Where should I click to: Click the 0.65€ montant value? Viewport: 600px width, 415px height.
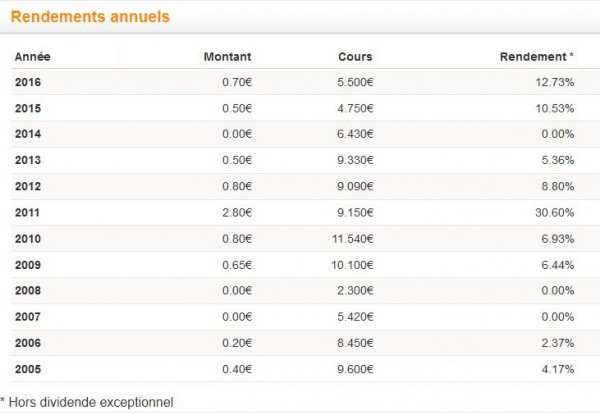[x=237, y=265]
